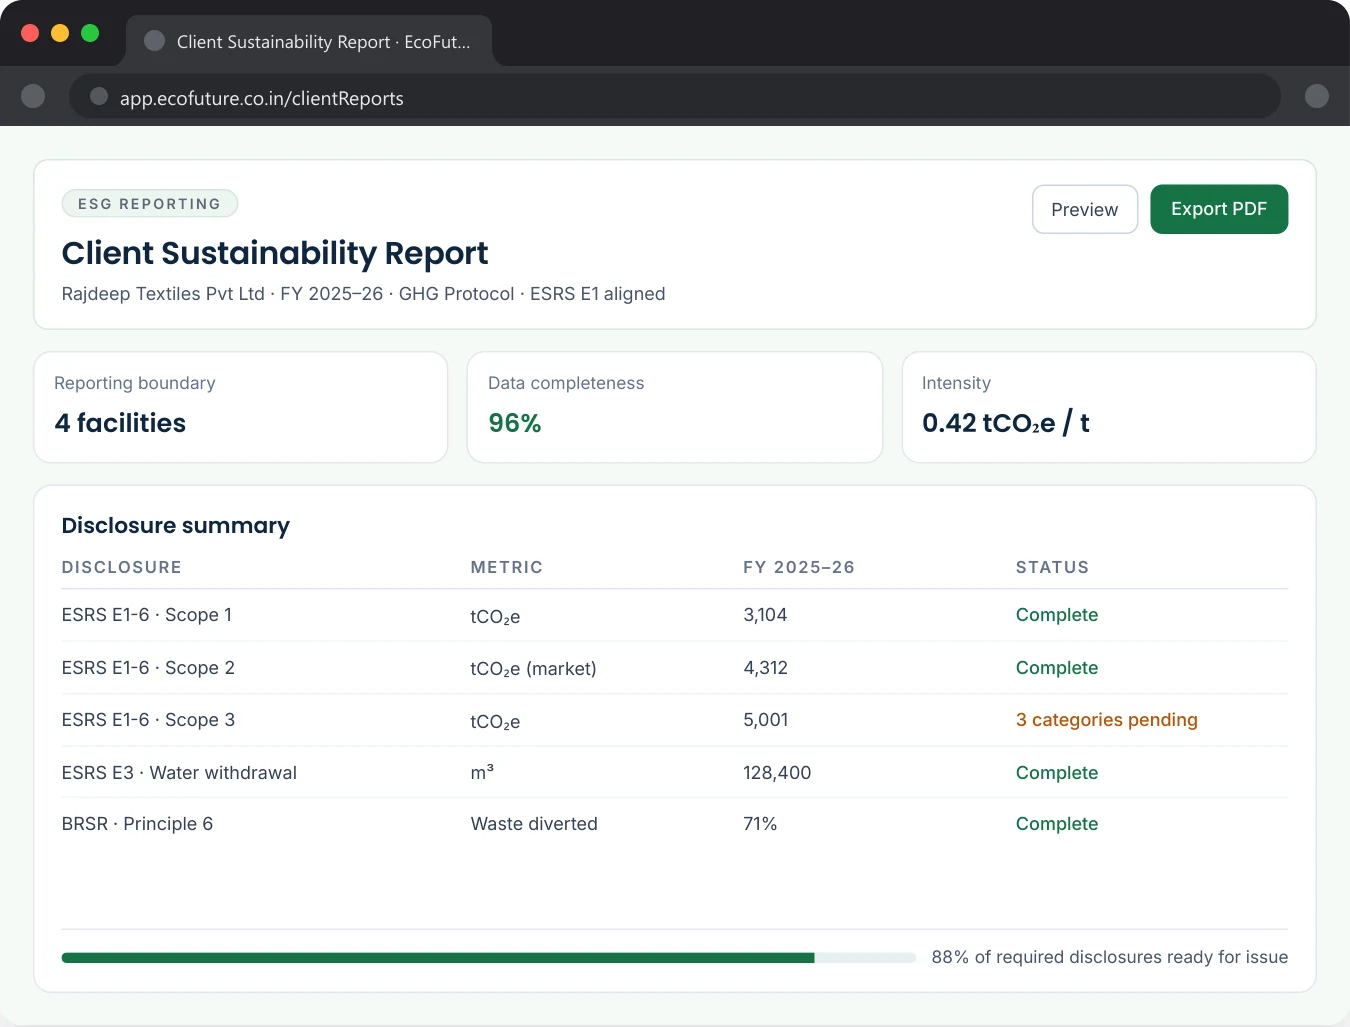Click the yellow window minimize button
This screenshot has height=1027, width=1350.
click(60, 33)
